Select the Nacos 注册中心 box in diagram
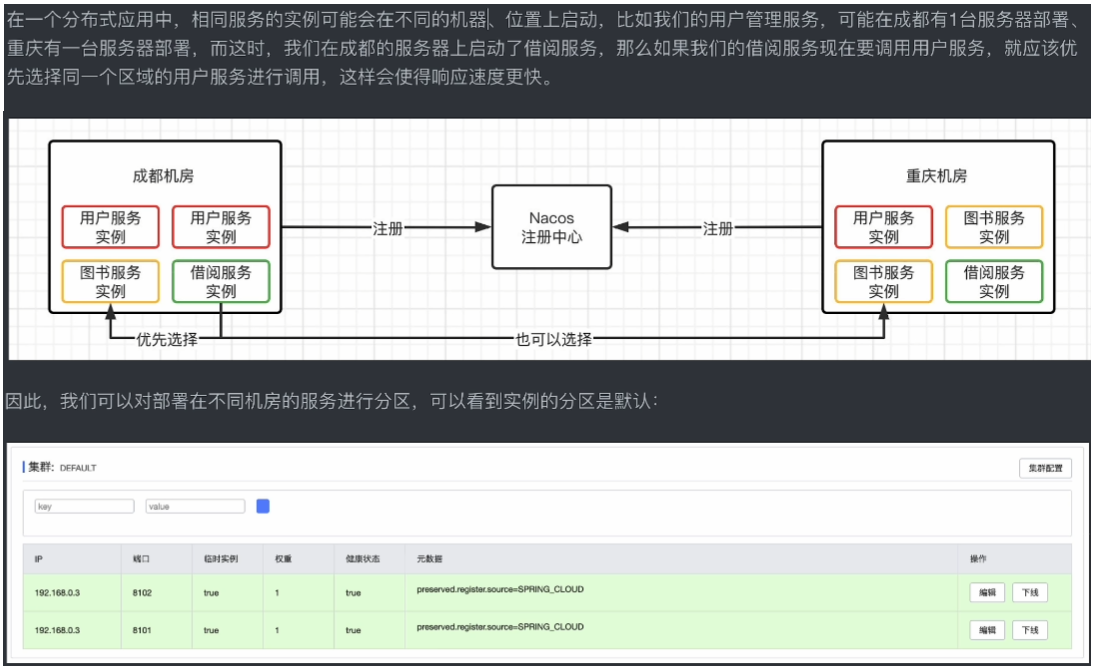Viewport: 1095px width, 671px height. (x=551, y=227)
